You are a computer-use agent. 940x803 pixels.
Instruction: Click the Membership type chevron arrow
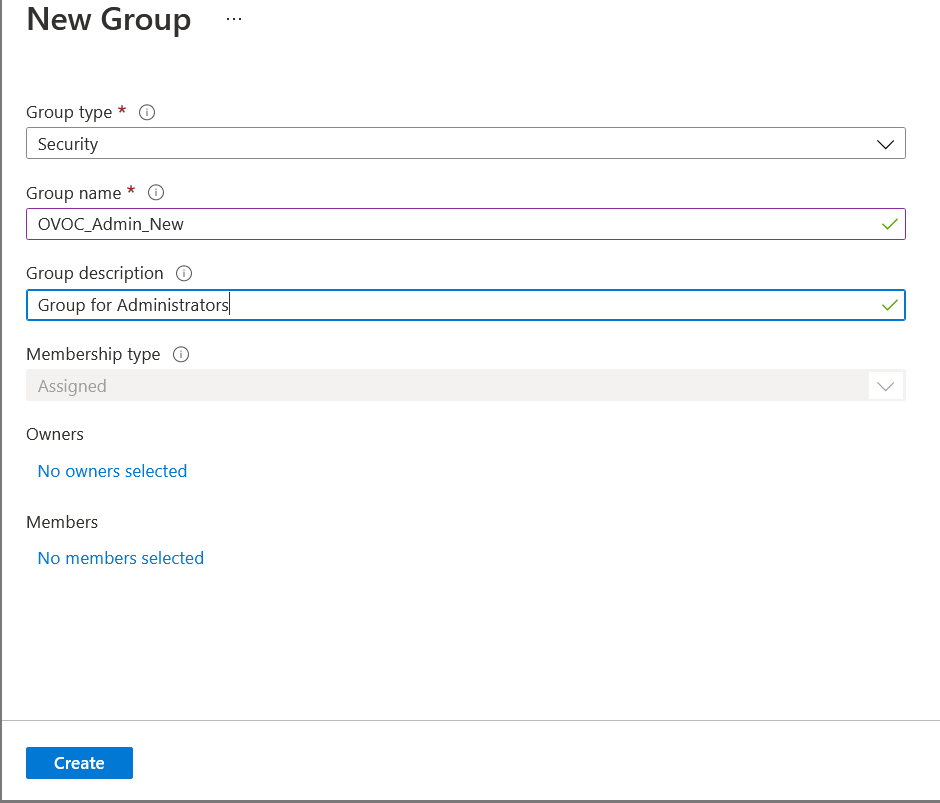(x=885, y=386)
